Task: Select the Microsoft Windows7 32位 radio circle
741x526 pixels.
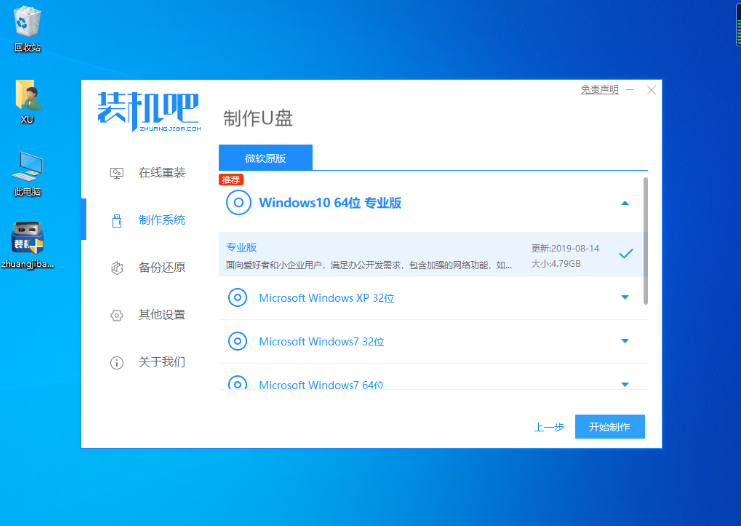Action: pos(238,341)
